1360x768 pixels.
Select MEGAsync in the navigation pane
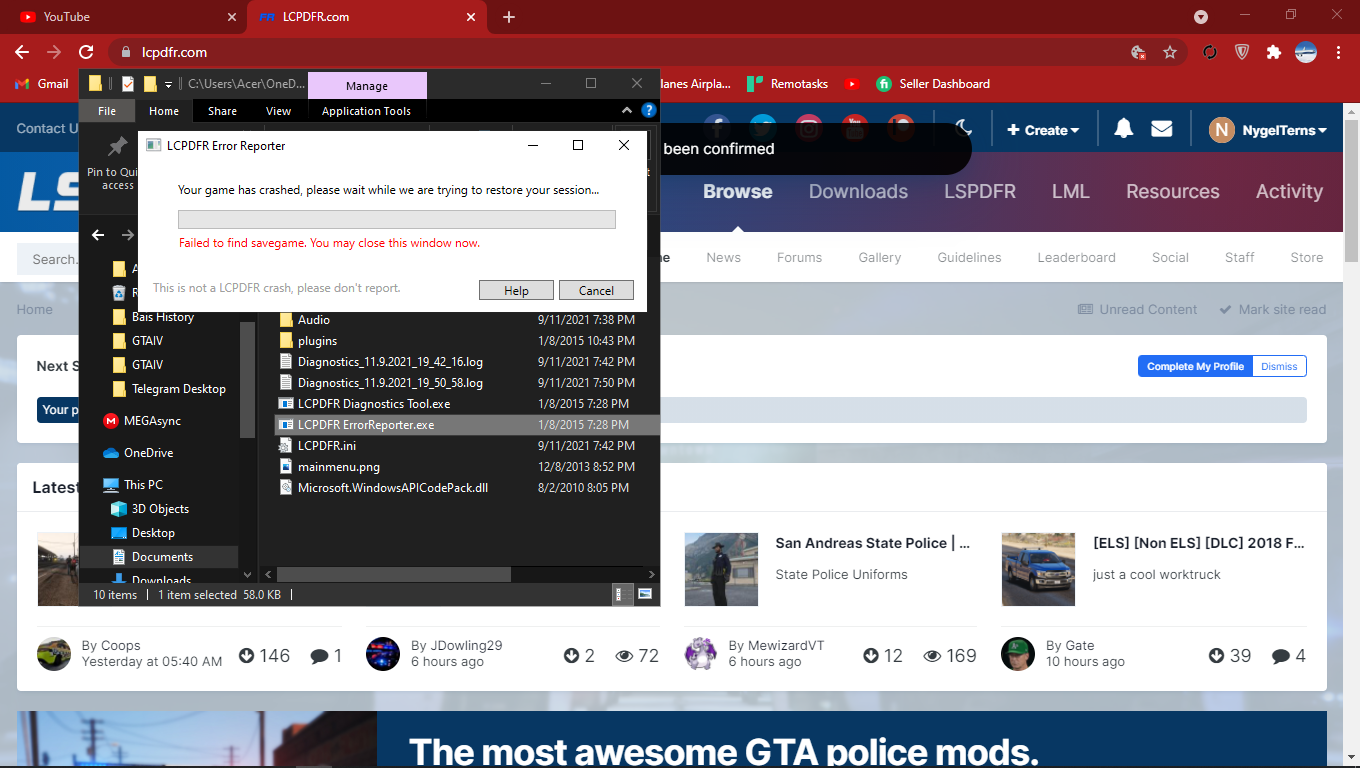152,421
